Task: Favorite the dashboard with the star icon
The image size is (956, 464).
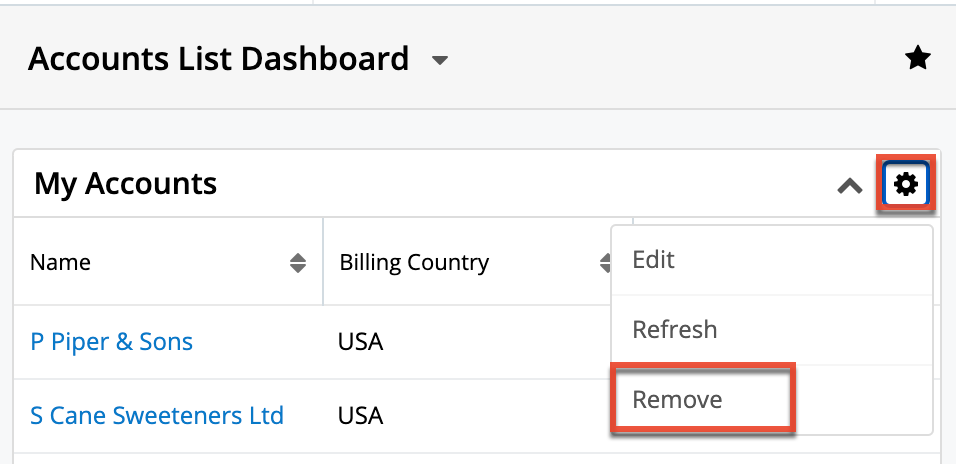Action: [917, 60]
